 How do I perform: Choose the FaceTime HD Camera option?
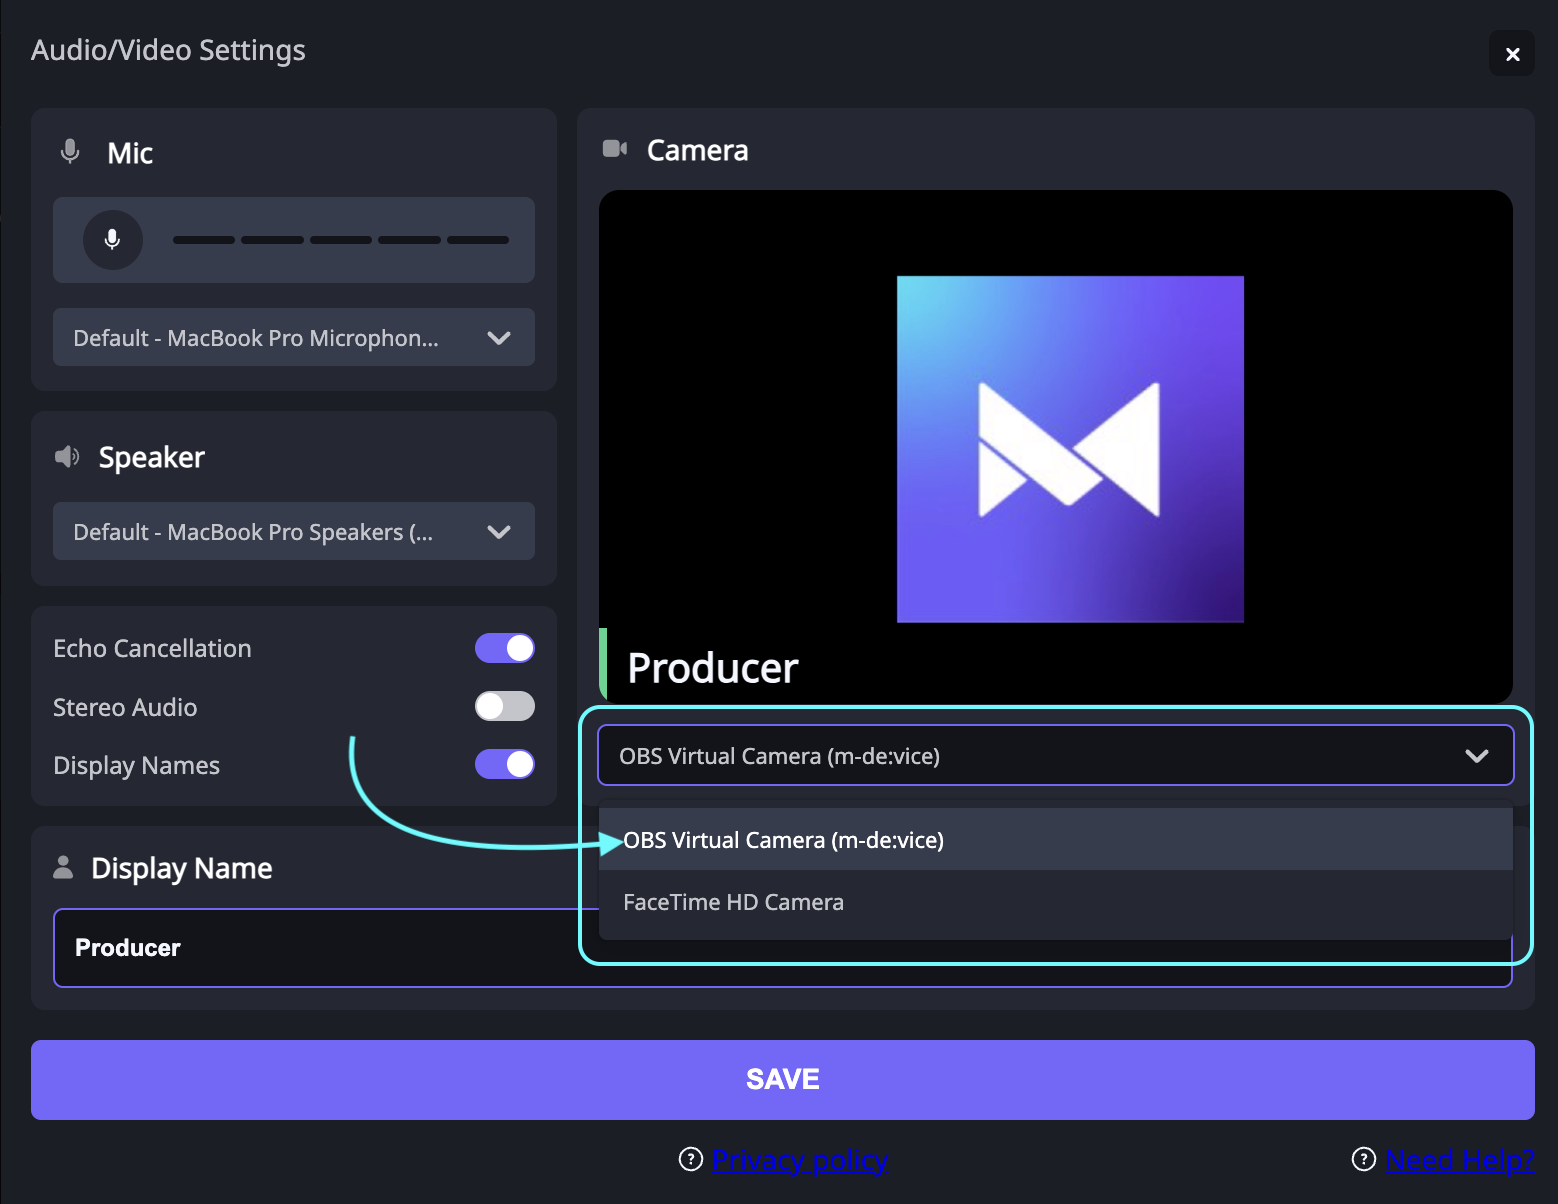(1056, 902)
